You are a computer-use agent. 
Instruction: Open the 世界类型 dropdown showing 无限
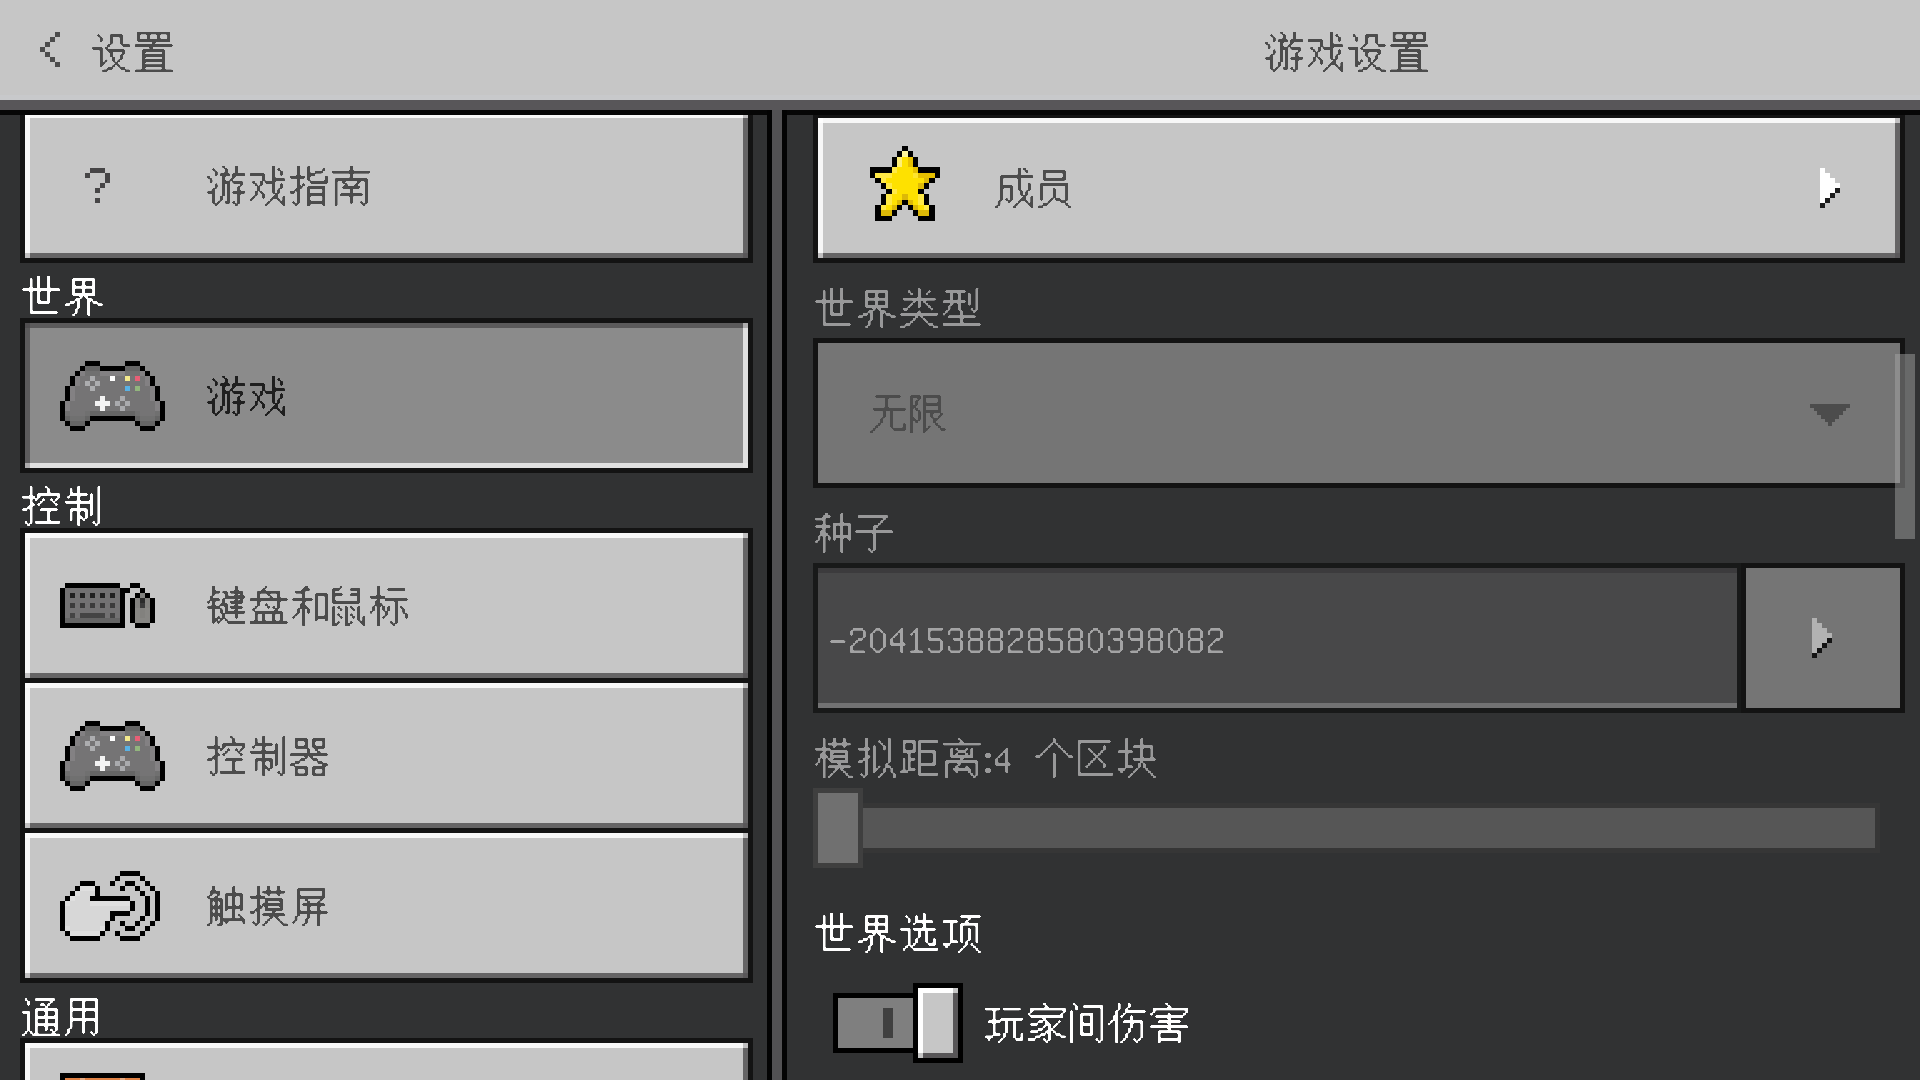click(1358, 413)
